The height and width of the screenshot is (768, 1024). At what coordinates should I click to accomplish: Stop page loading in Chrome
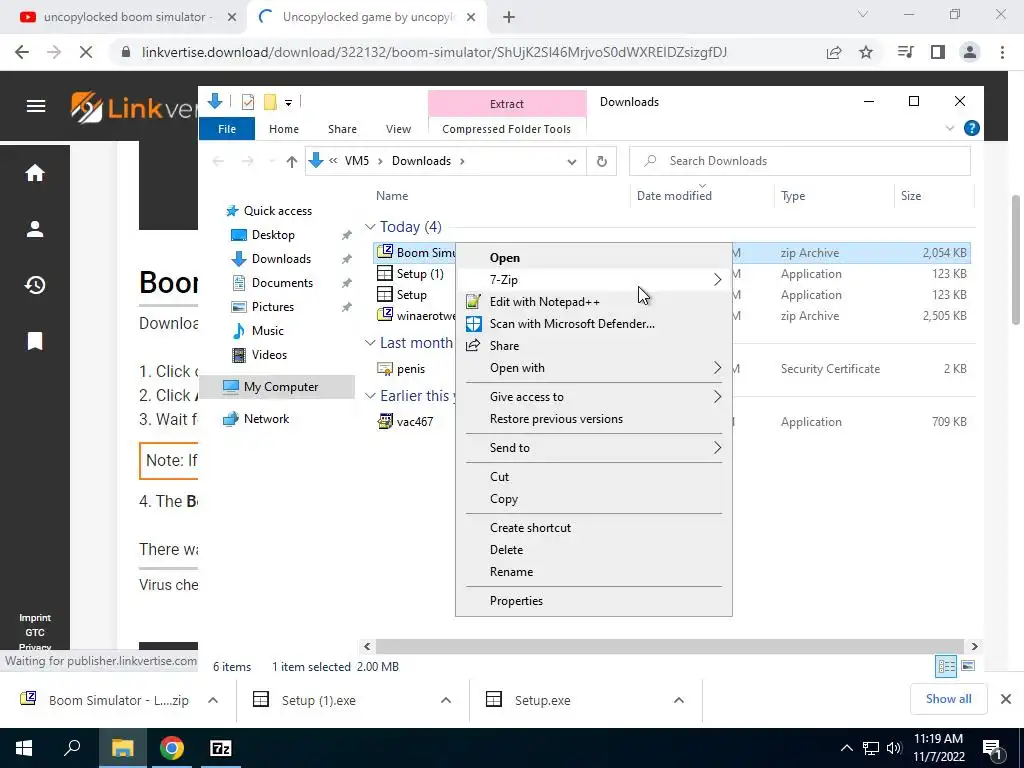(86, 52)
